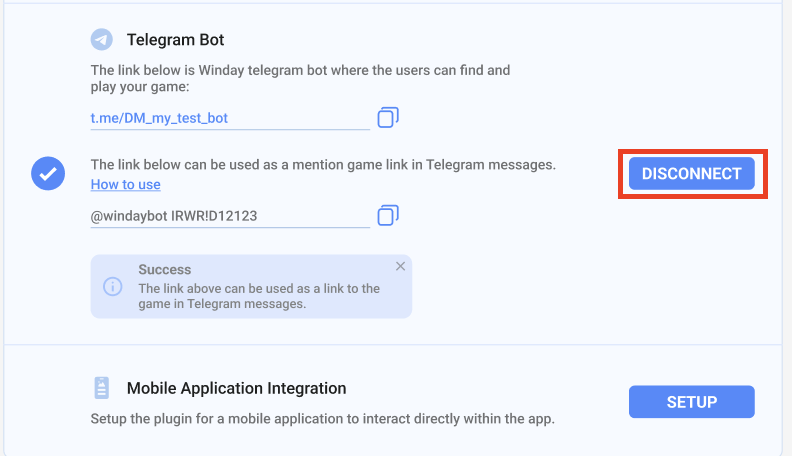Click the mobile phone integration icon
Viewport: 792px width, 456px height.
pos(102,388)
